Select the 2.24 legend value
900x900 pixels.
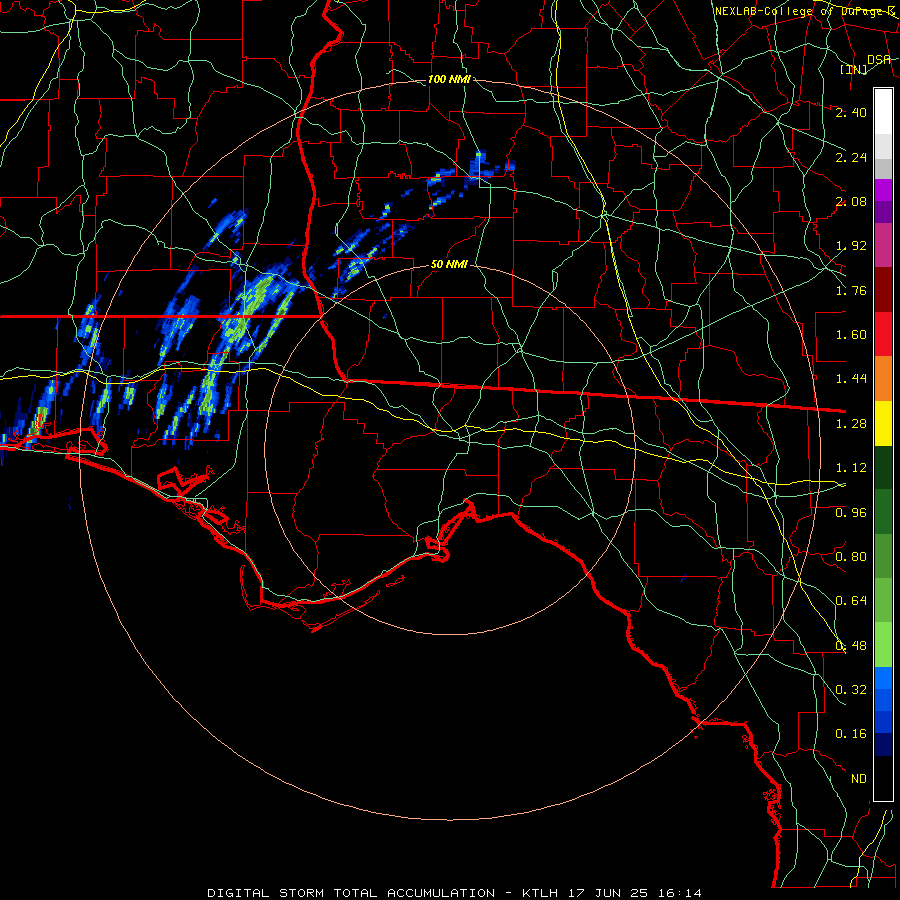pyautogui.click(x=851, y=157)
